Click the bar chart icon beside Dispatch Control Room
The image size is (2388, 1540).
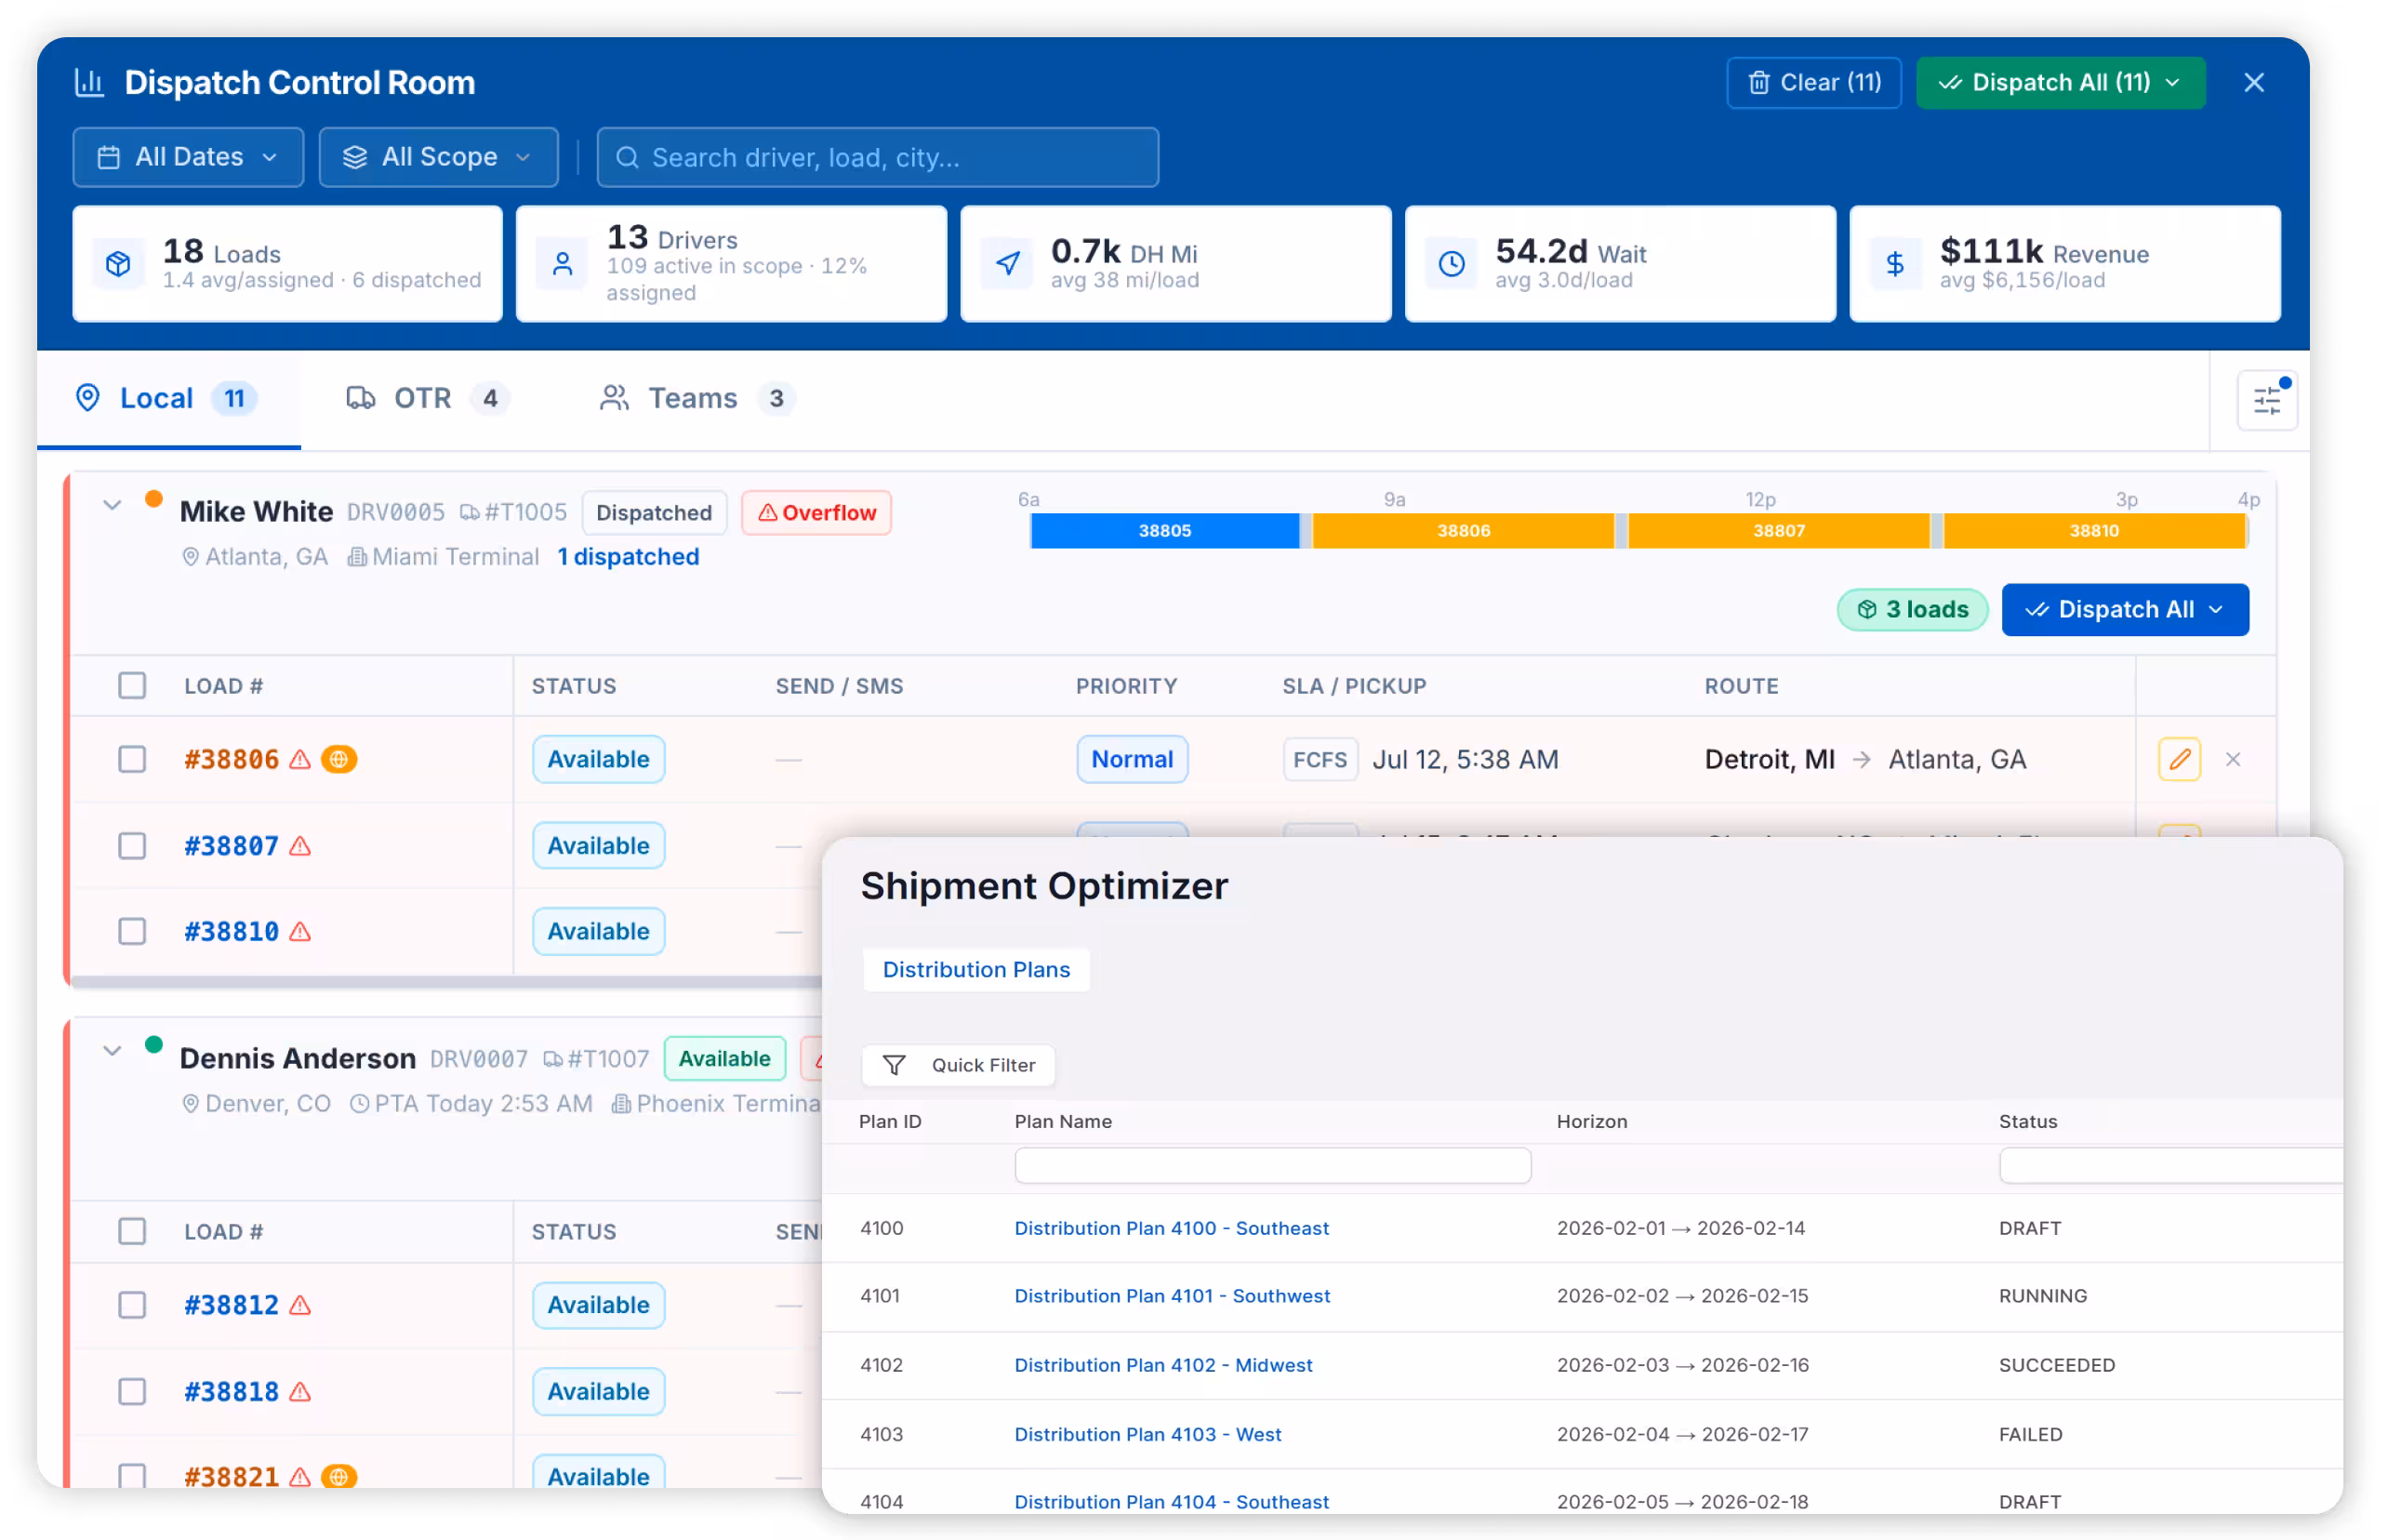[90, 83]
